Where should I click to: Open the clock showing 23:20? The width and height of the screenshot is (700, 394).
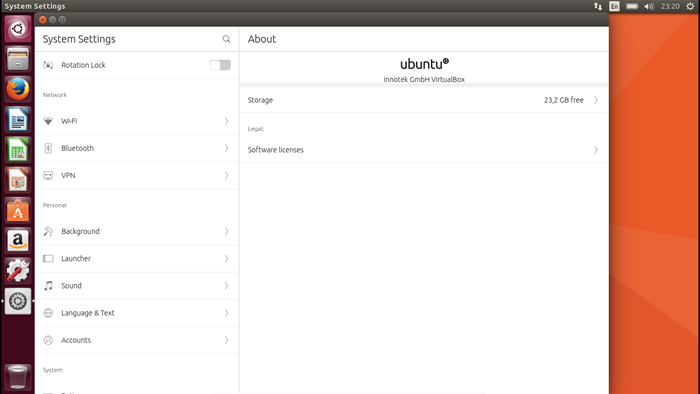[x=670, y=6]
